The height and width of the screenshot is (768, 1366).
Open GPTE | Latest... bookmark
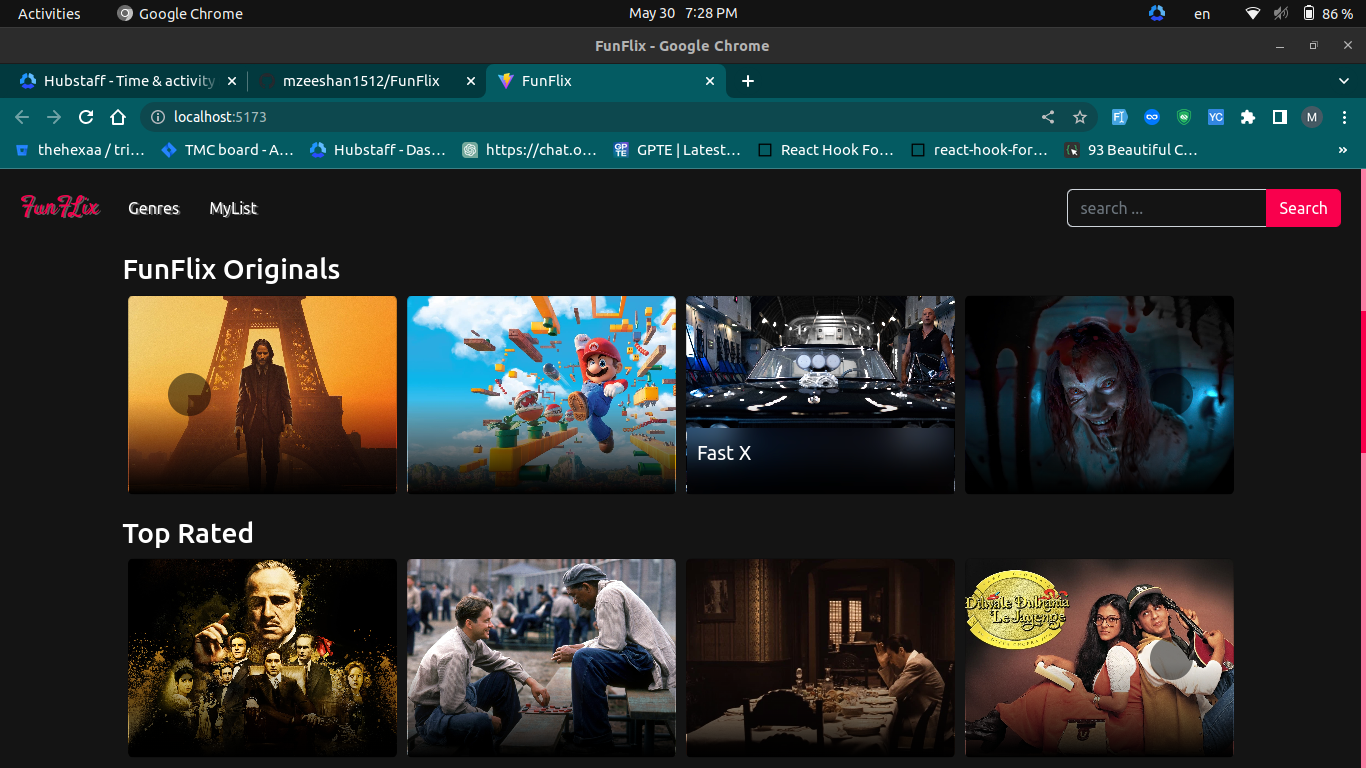click(677, 150)
